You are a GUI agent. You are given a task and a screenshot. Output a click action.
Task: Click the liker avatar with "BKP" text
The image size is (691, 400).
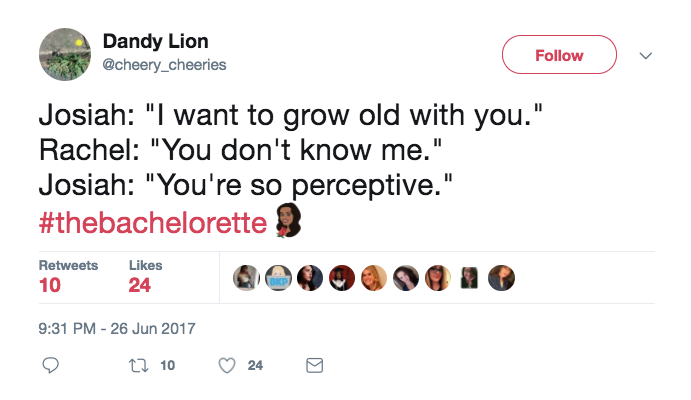(x=278, y=277)
